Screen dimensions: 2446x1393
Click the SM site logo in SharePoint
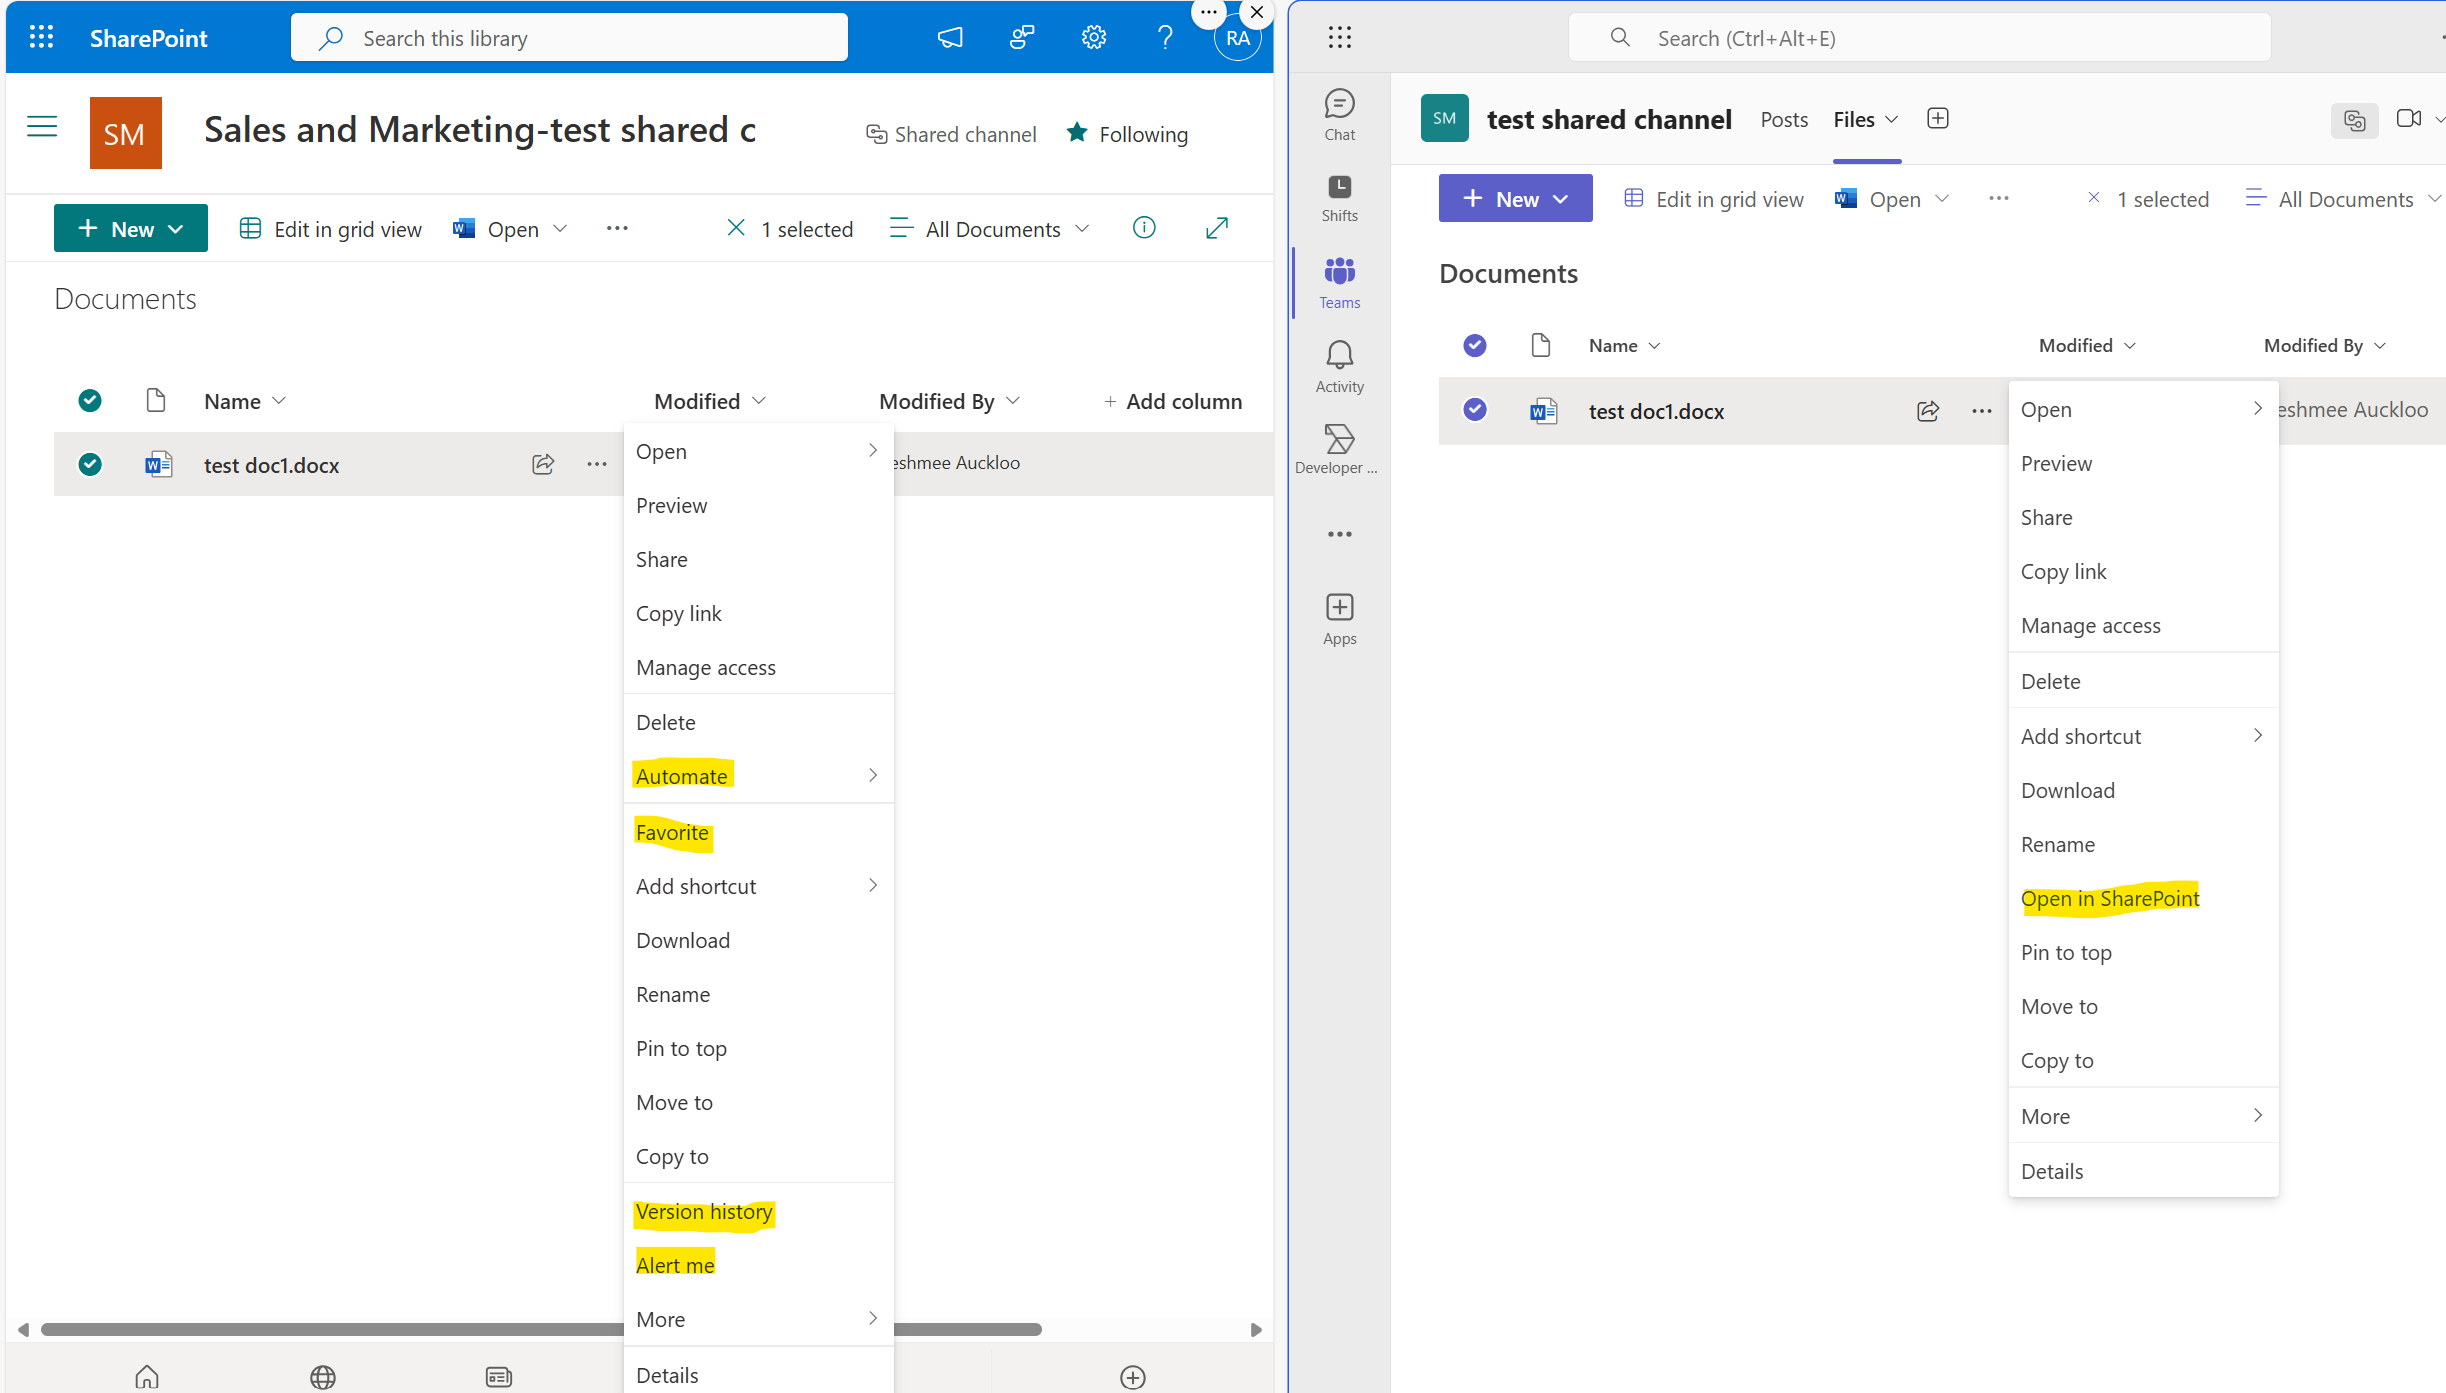click(x=125, y=133)
